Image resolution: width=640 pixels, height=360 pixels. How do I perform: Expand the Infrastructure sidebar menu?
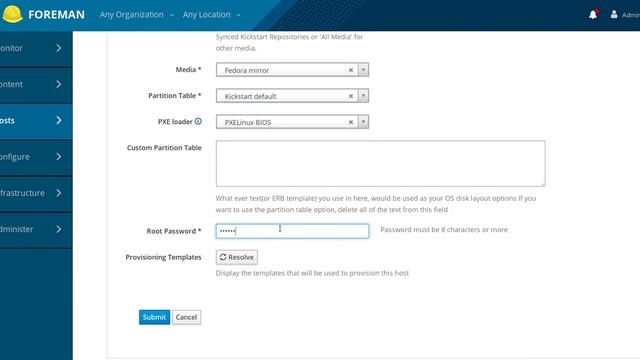36,193
